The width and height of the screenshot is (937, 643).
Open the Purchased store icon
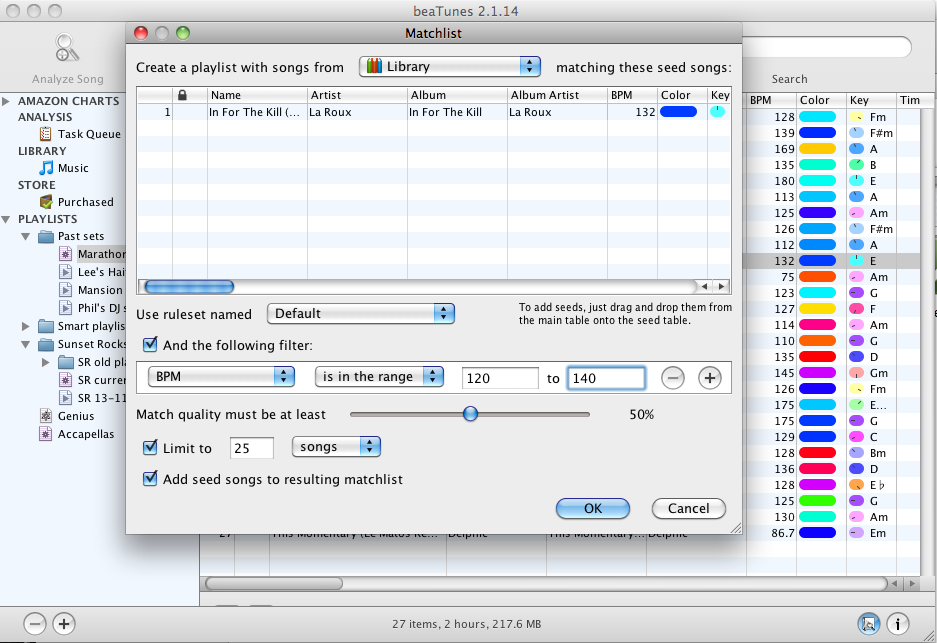[x=45, y=202]
